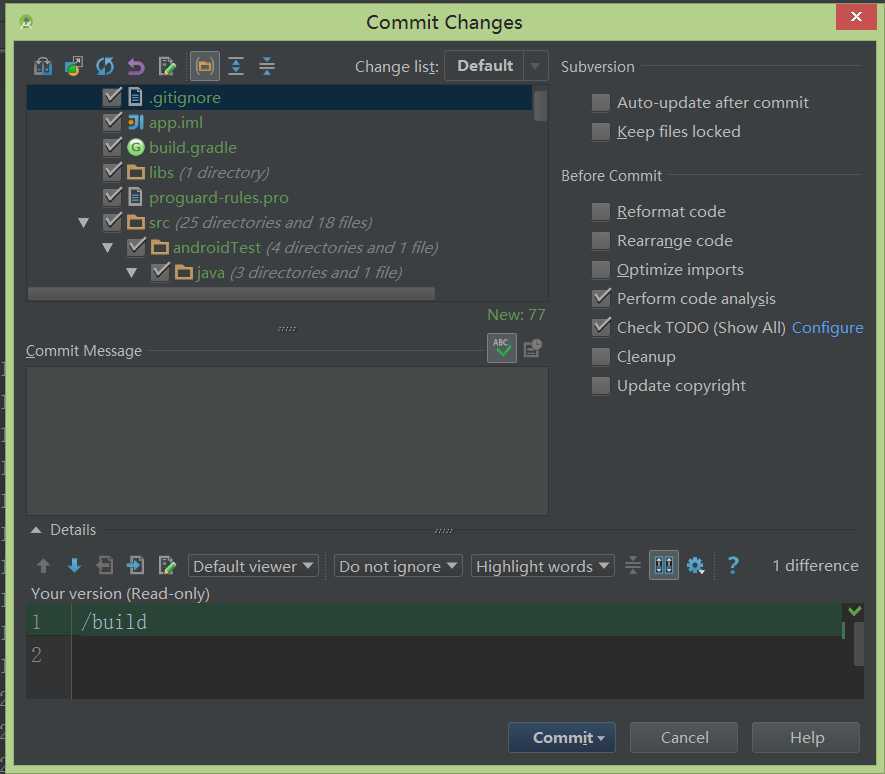Go to previous difference up arrow
Screen dimensions: 885x774
(x=43, y=565)
